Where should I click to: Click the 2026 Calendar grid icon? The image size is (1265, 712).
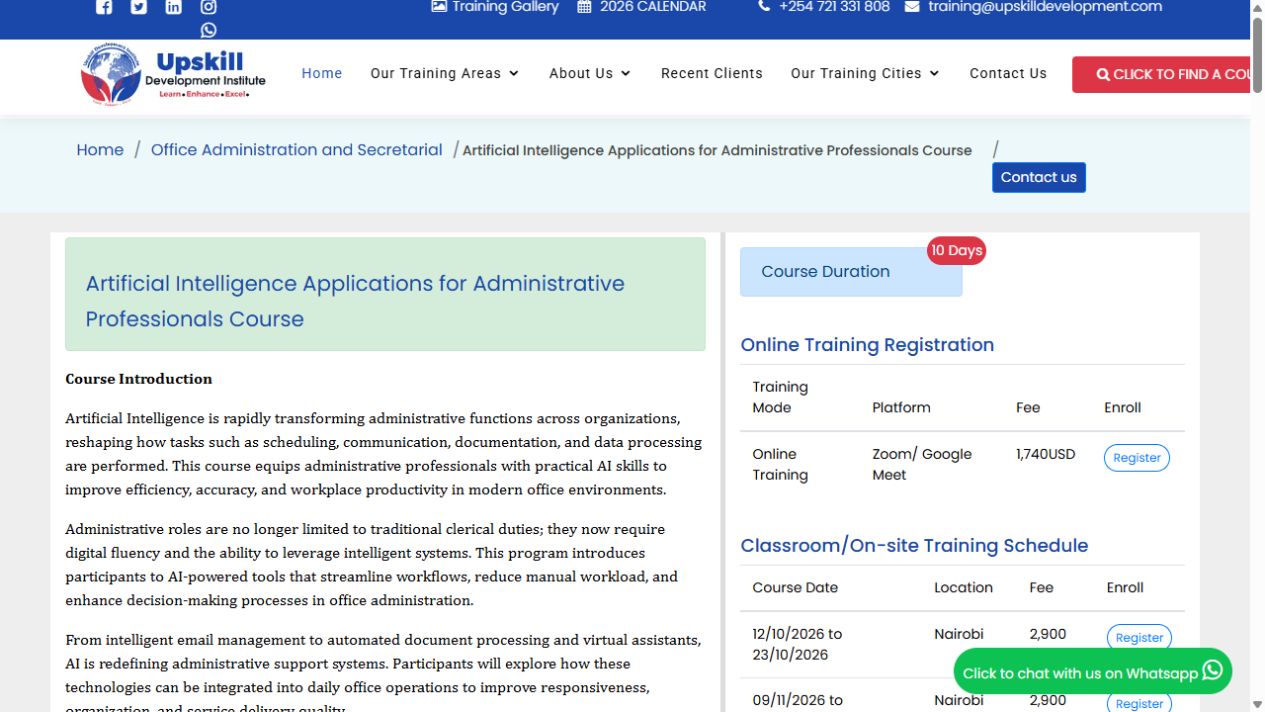tap(584, 7)
